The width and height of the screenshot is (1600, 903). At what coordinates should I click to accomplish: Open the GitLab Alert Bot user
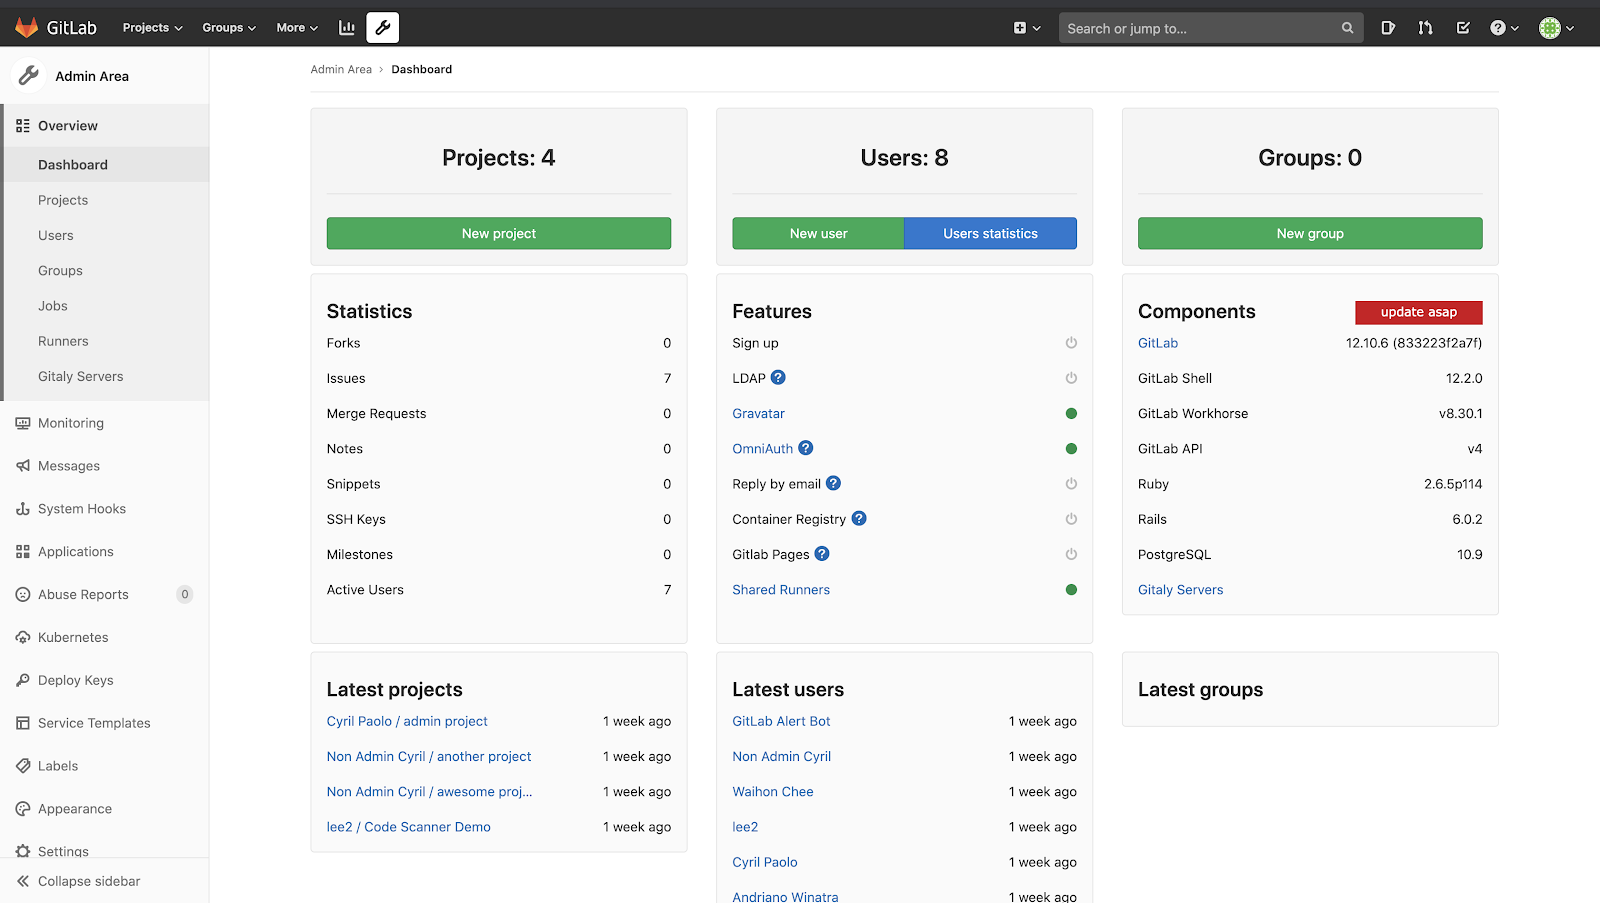tap(781, 721)
